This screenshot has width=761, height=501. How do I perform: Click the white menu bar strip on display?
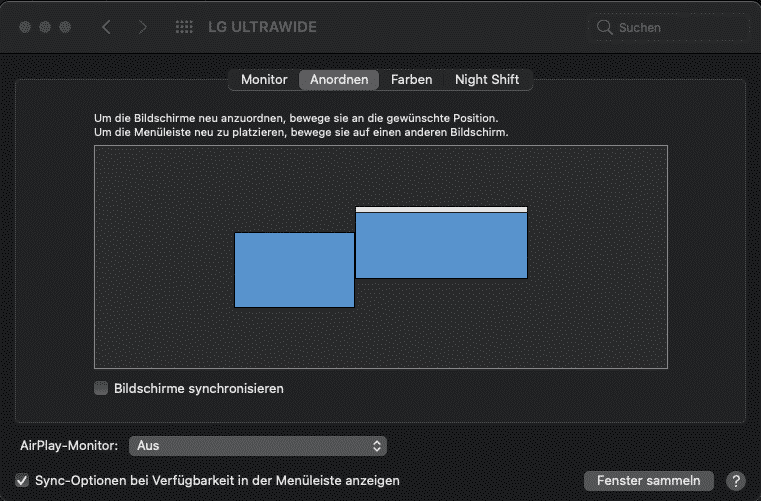point(441,209)
